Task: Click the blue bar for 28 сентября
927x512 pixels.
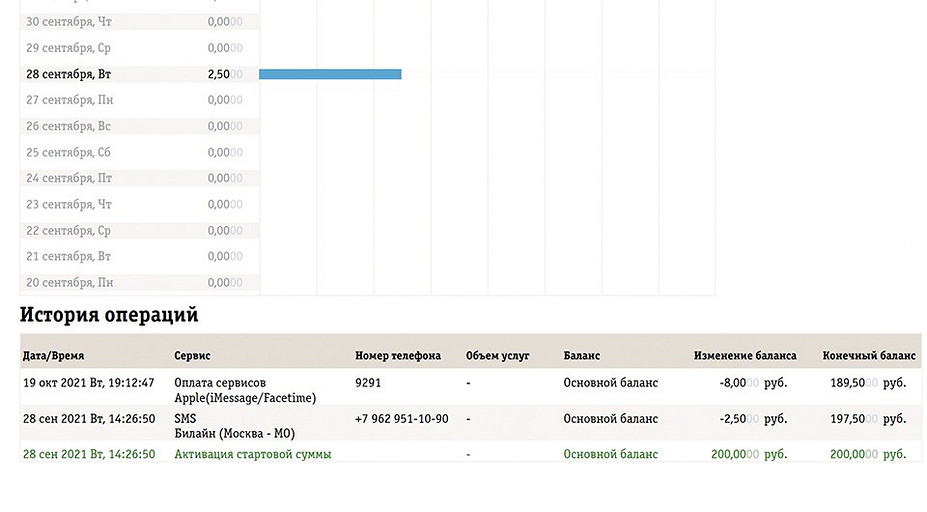Action: (x=330, y=74)
